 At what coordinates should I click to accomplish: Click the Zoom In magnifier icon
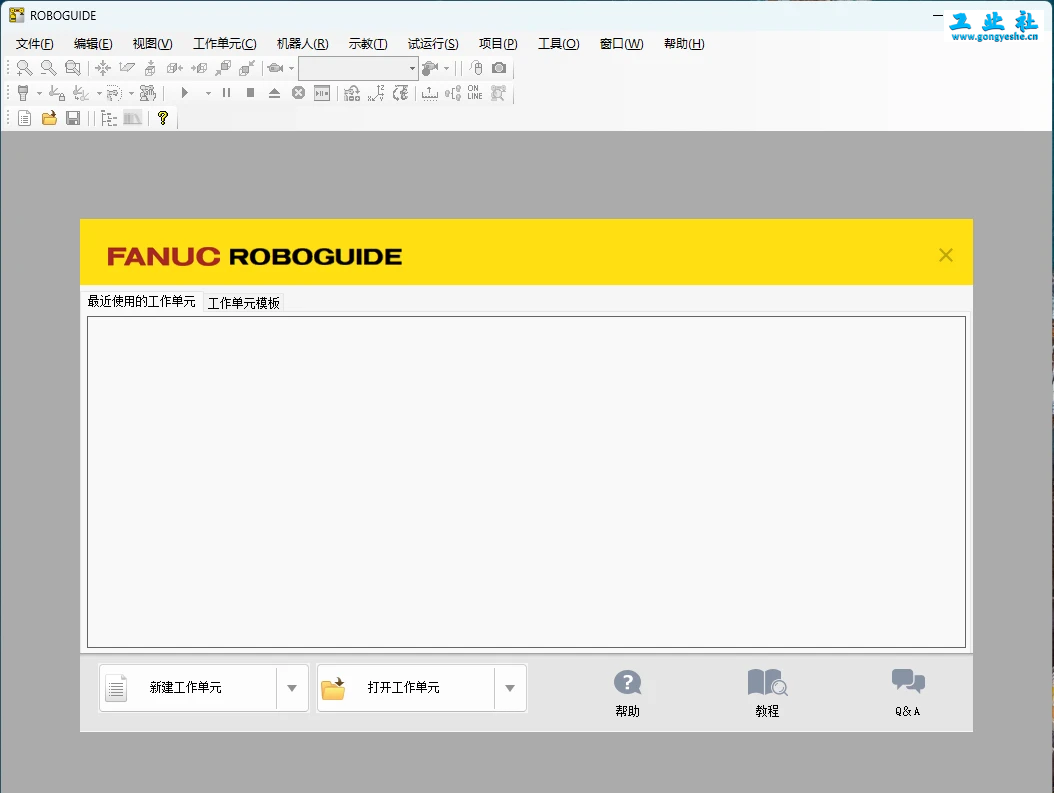coord(24,68)
